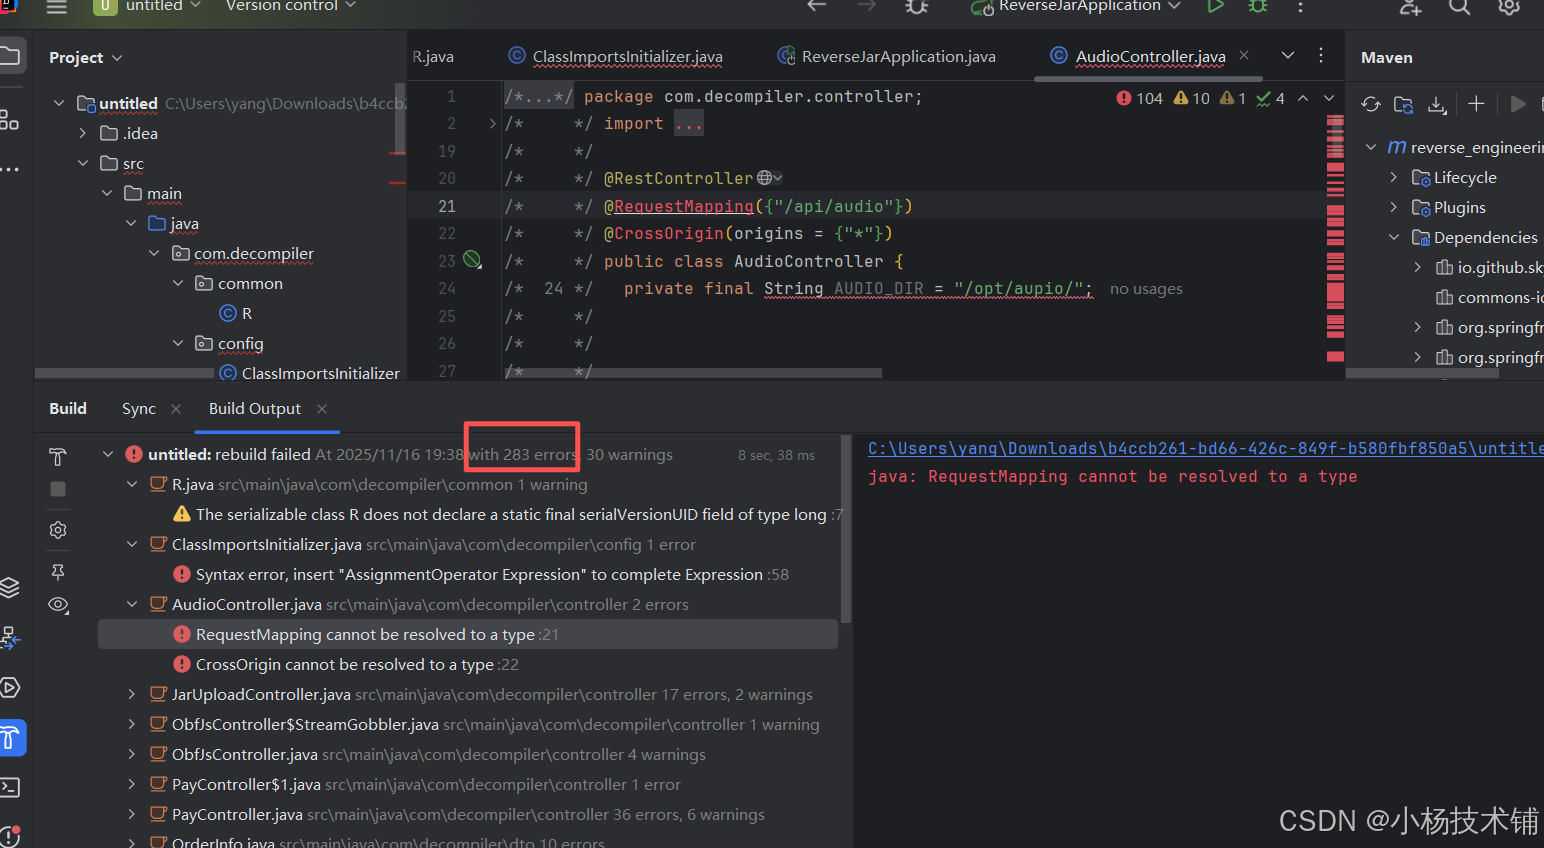
Task: Click the editor horizontal scrollbar
Action: 692,373
